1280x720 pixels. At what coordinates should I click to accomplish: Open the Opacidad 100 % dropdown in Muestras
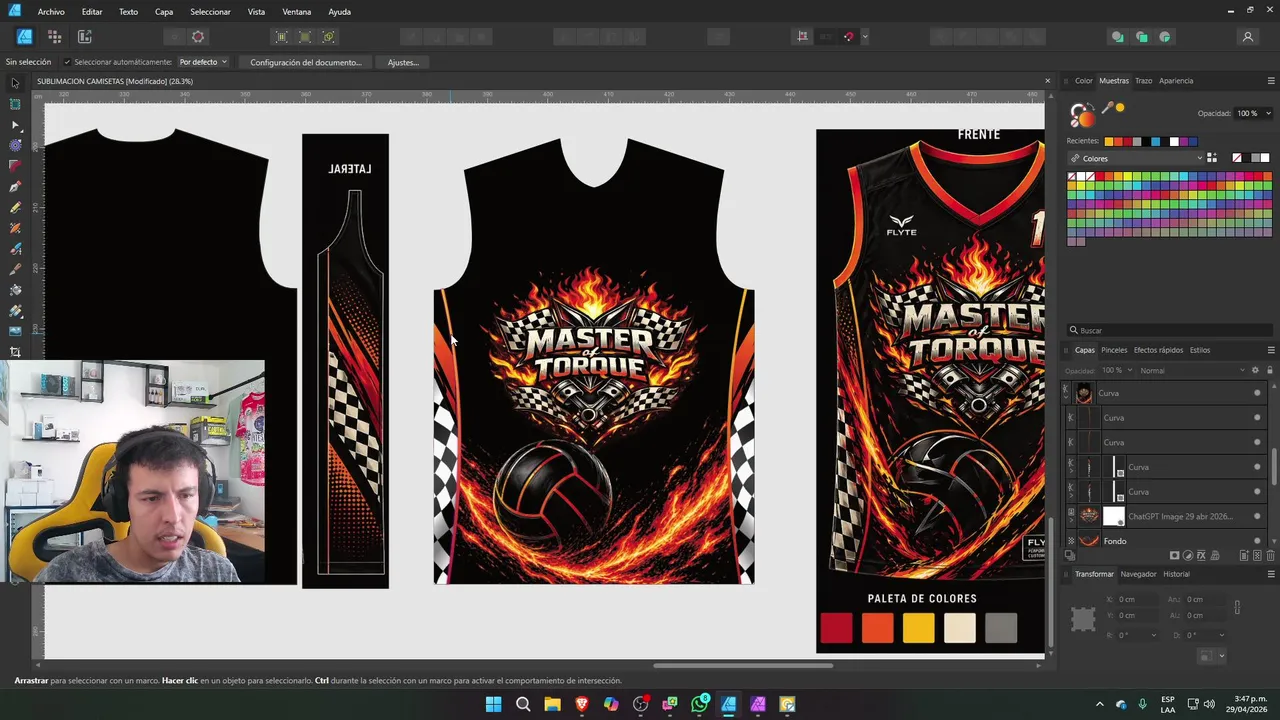pos(1252,113)
